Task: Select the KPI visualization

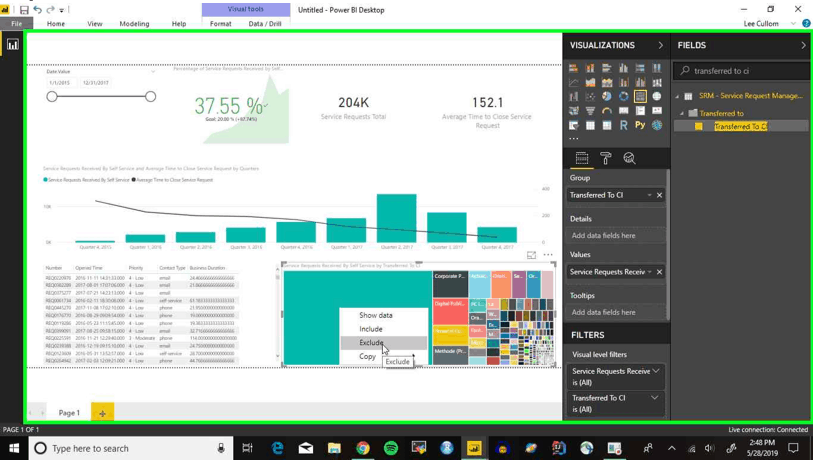Action: point(657,110)
